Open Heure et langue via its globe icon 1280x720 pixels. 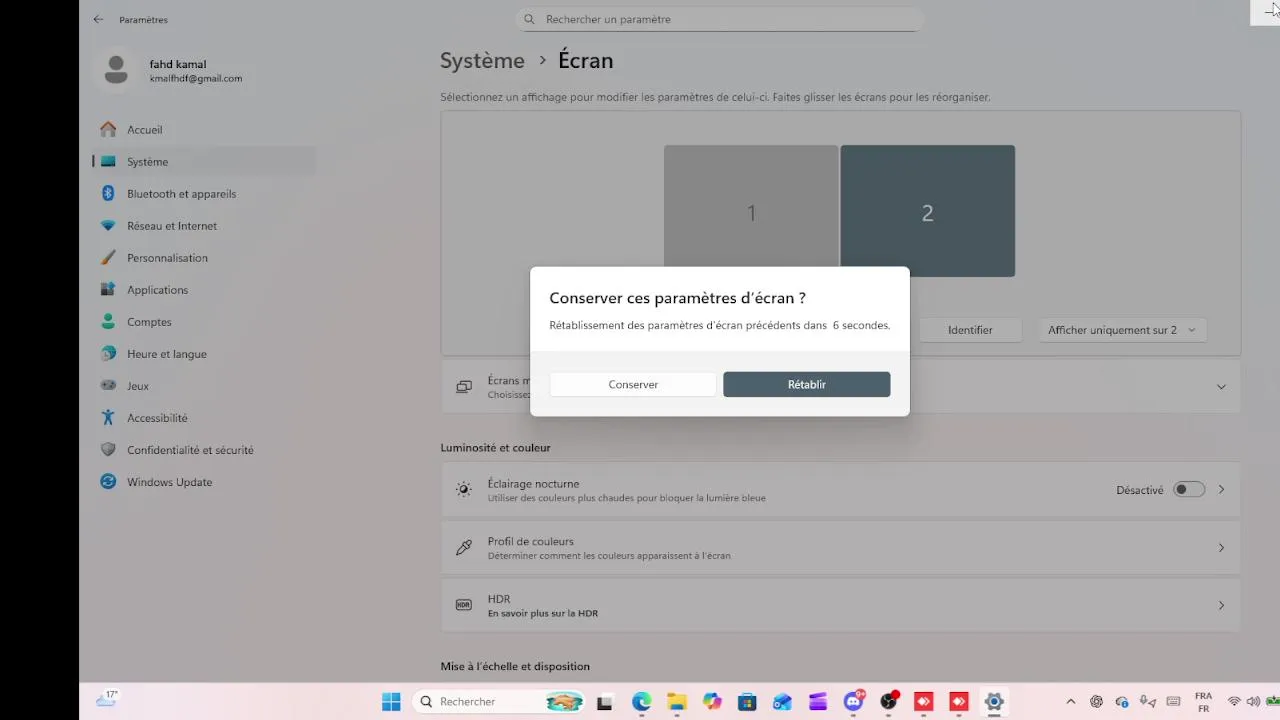tap(108, 354)
